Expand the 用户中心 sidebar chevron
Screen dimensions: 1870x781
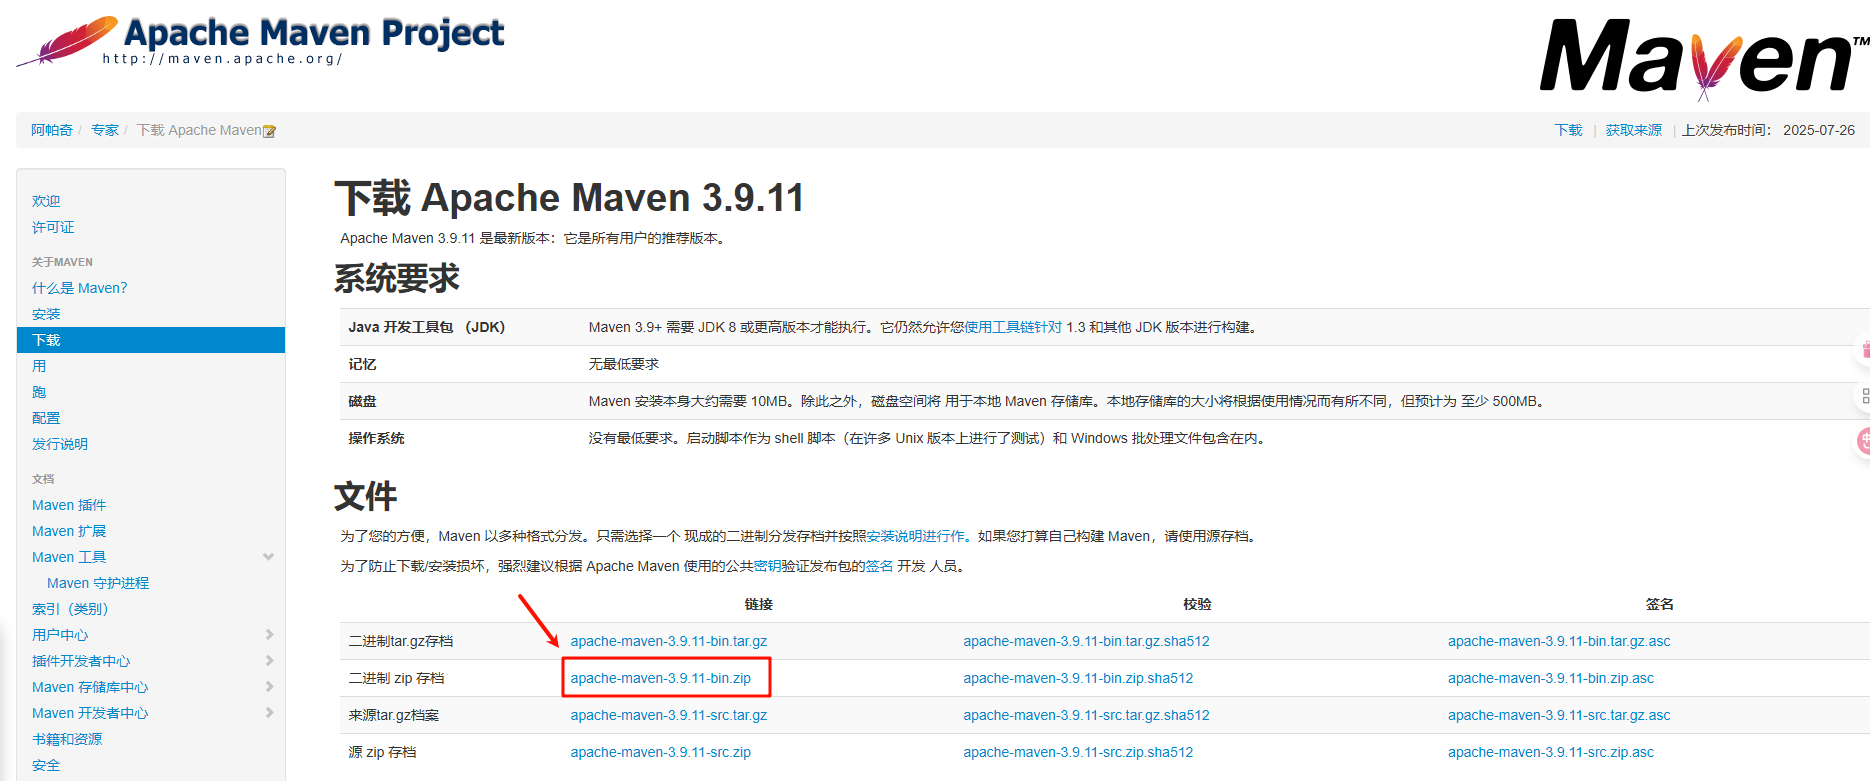(x=268, y=635)
